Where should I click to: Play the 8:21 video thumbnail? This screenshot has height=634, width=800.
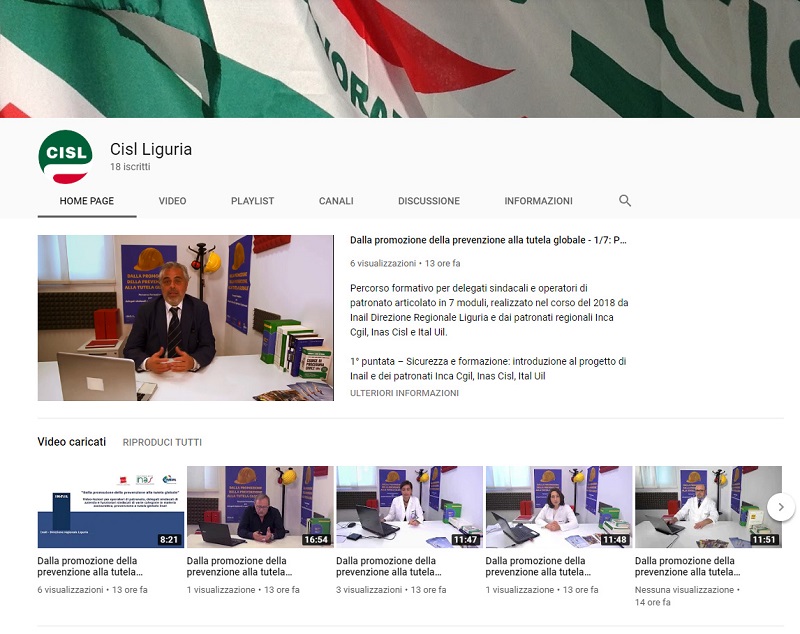coord(111,507)
